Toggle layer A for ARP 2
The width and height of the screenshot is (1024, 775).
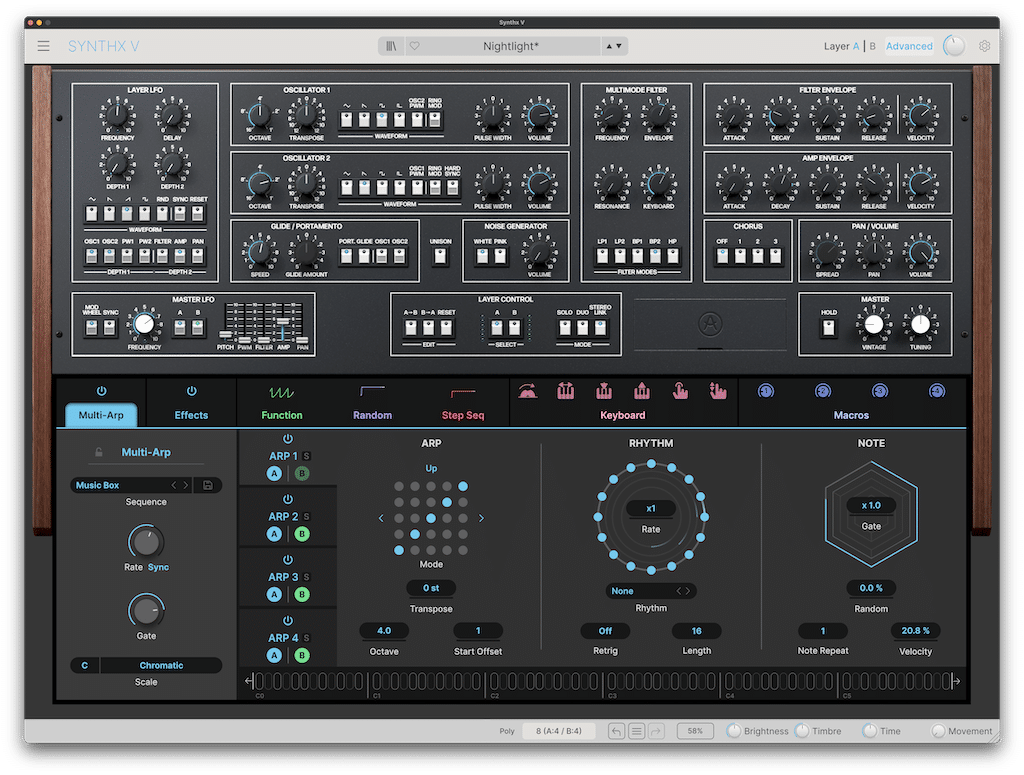274,534
